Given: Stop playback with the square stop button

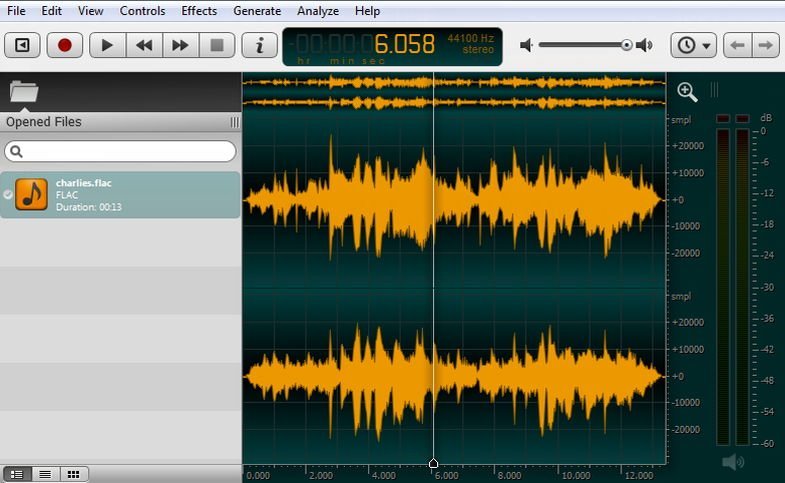Looking at the screenshot, I should (x=216, y=45).
